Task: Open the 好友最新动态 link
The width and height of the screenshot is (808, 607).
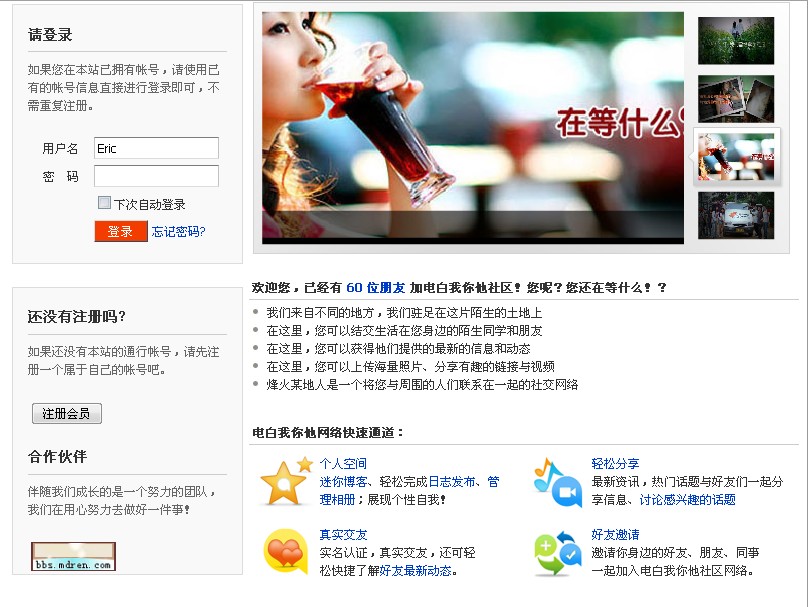Action: click(416, 571)
